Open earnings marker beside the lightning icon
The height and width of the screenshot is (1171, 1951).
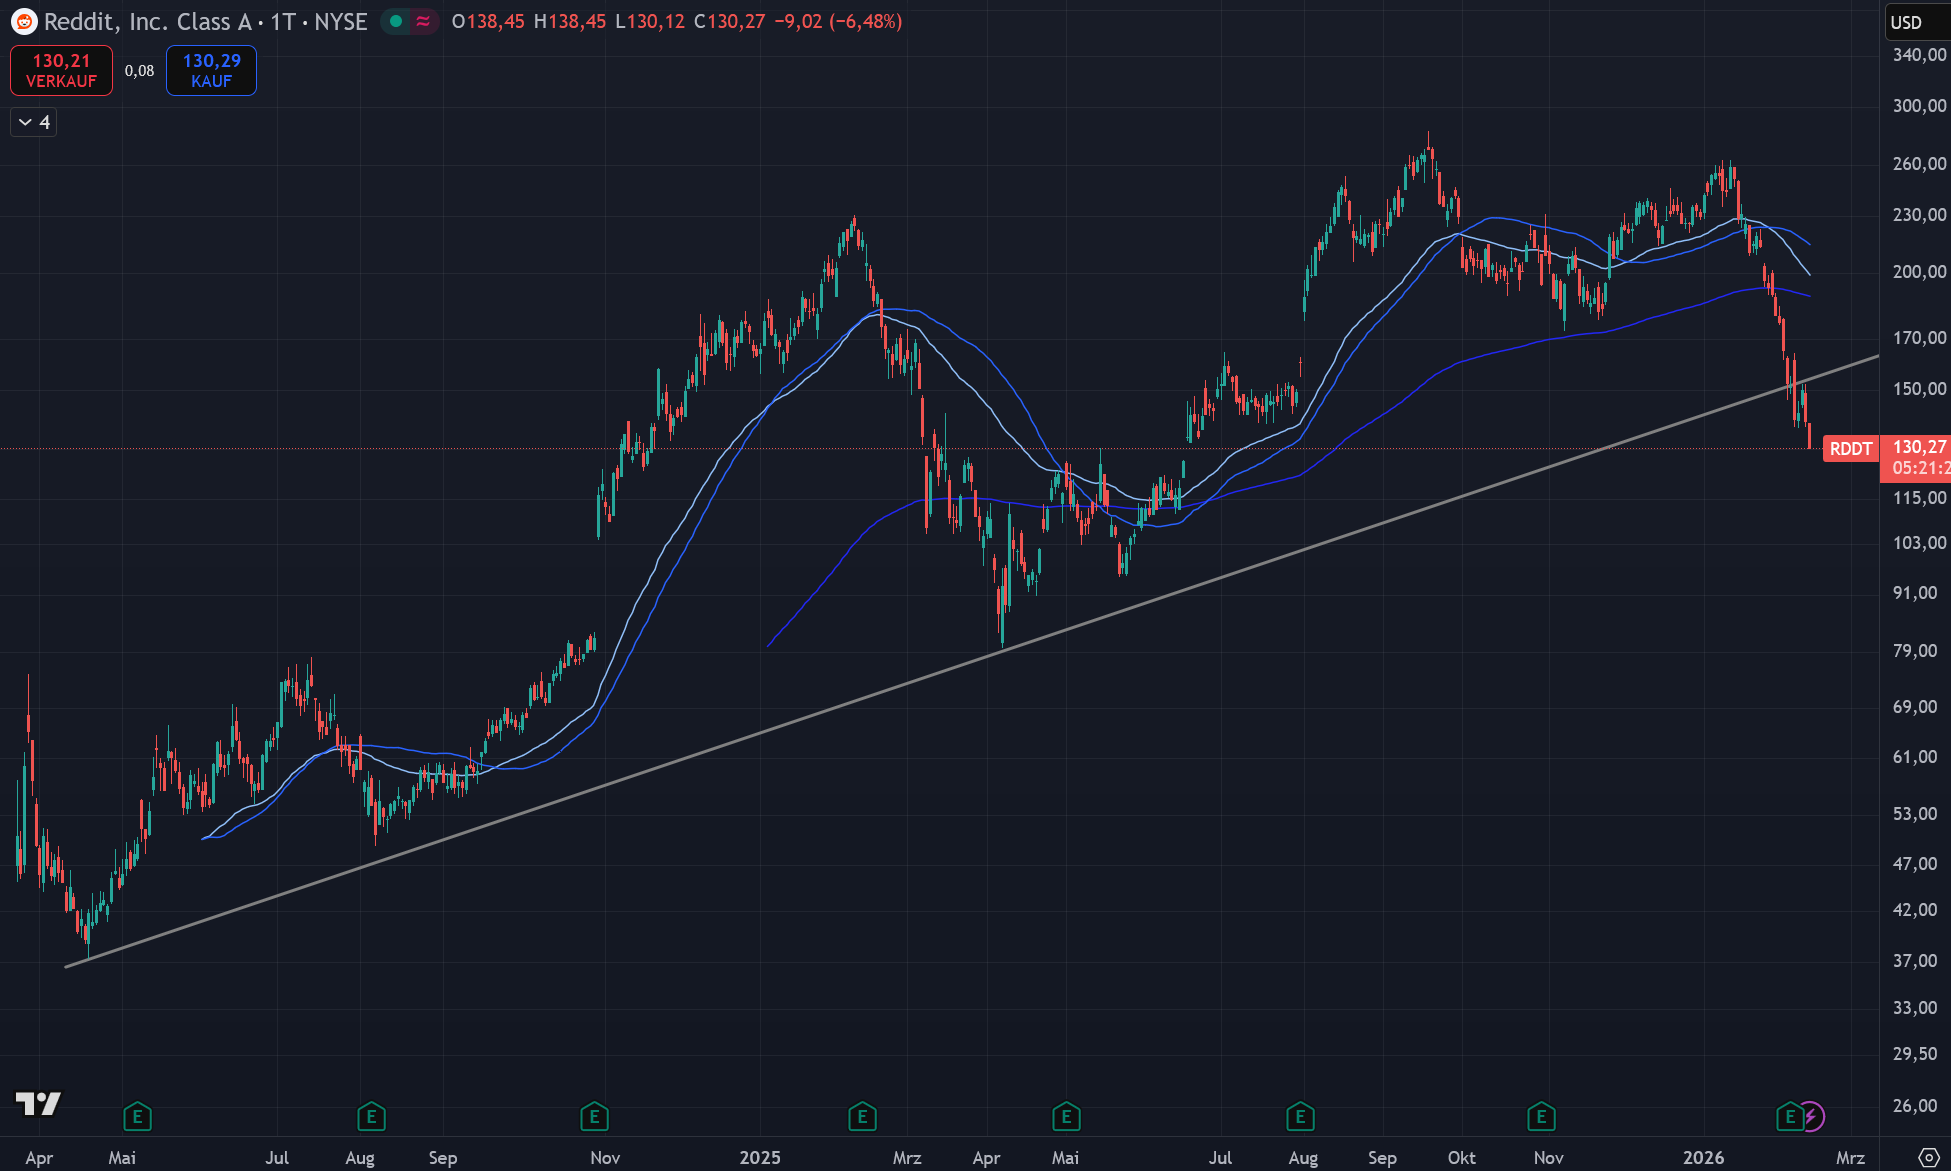[x=1789, y=1116]
